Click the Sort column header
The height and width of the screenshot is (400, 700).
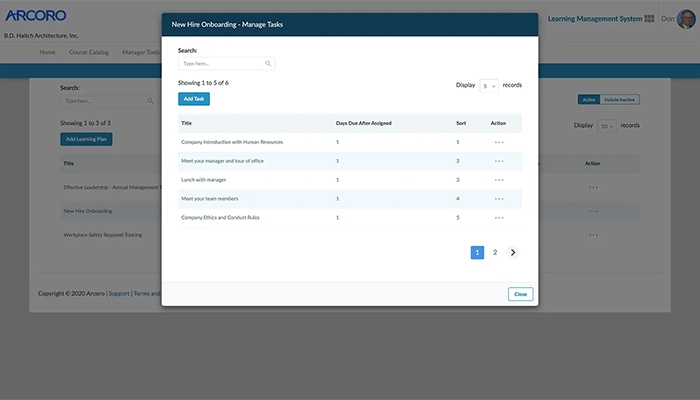coord(461,123)
